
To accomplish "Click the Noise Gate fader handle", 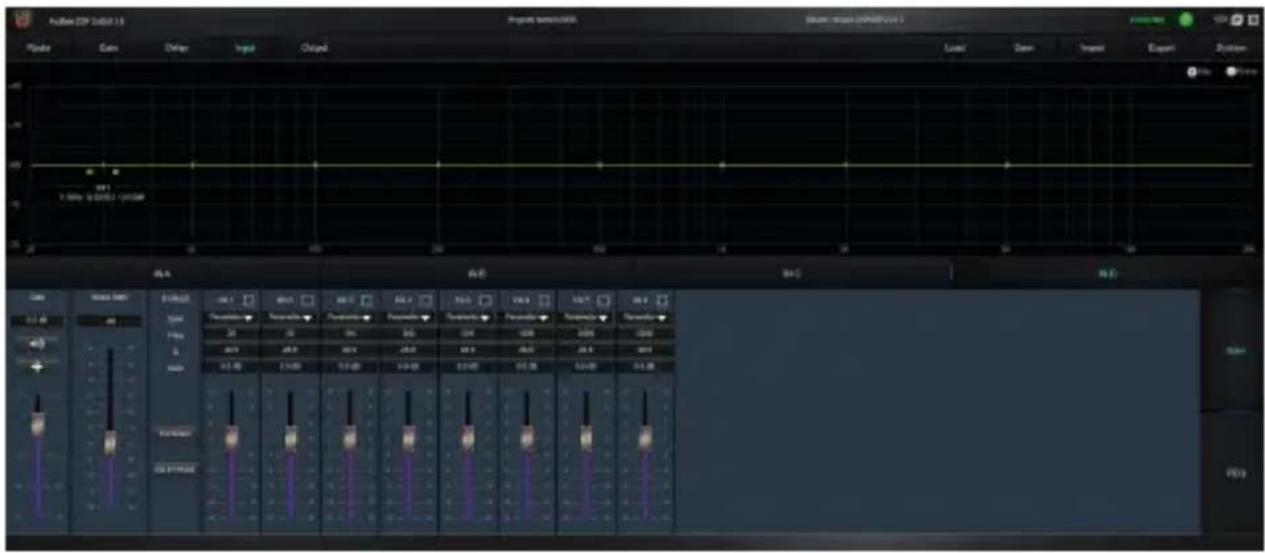I will click(109, 443).
